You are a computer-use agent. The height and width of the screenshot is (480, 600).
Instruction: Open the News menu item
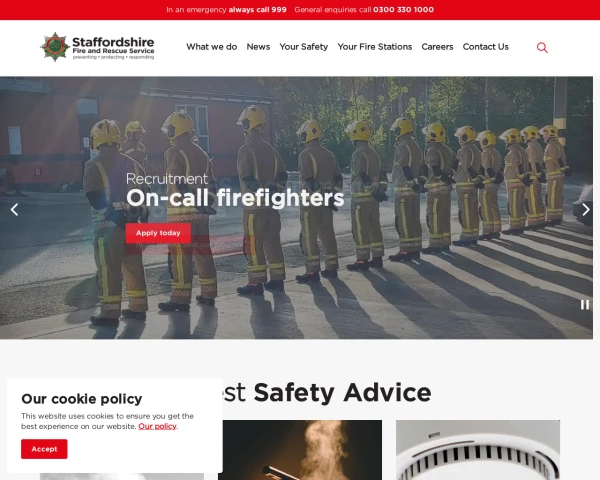tap(258, 47)
